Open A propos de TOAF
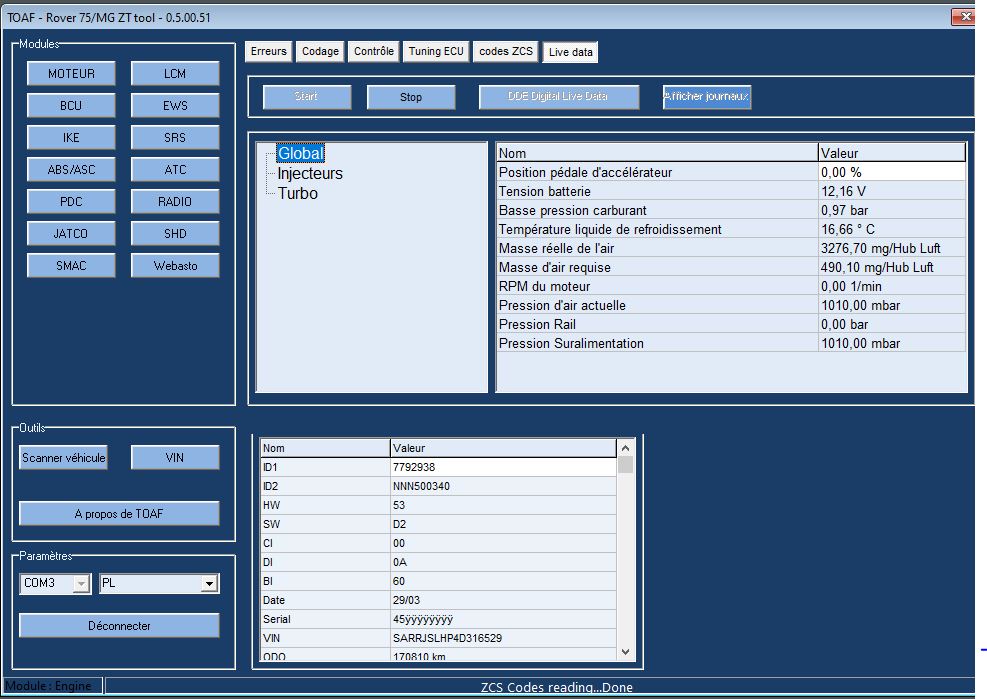The image size is (987, 699). (119, 514)
